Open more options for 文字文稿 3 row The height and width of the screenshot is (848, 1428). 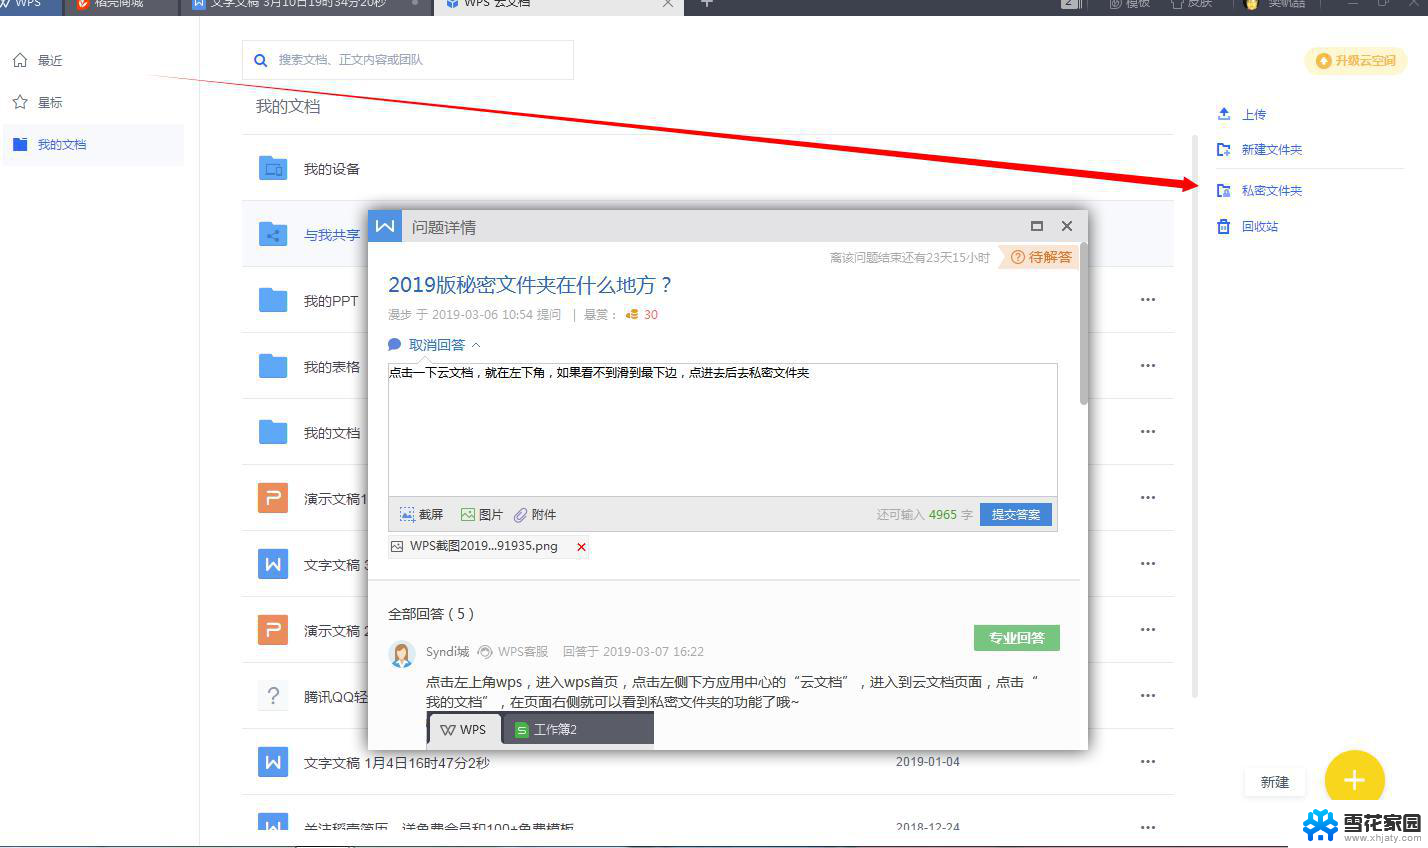point(1148,564)
